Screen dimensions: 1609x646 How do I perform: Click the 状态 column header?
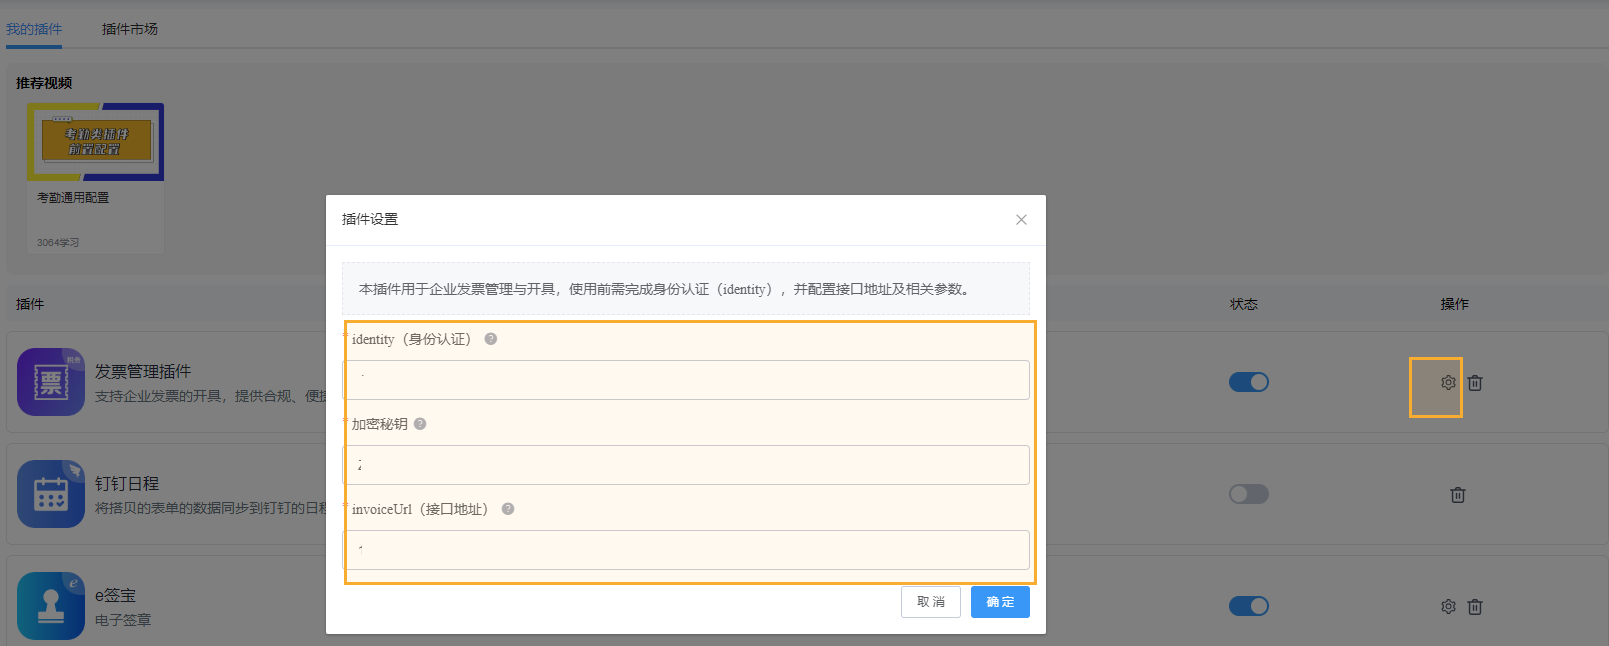point(1244,304)
